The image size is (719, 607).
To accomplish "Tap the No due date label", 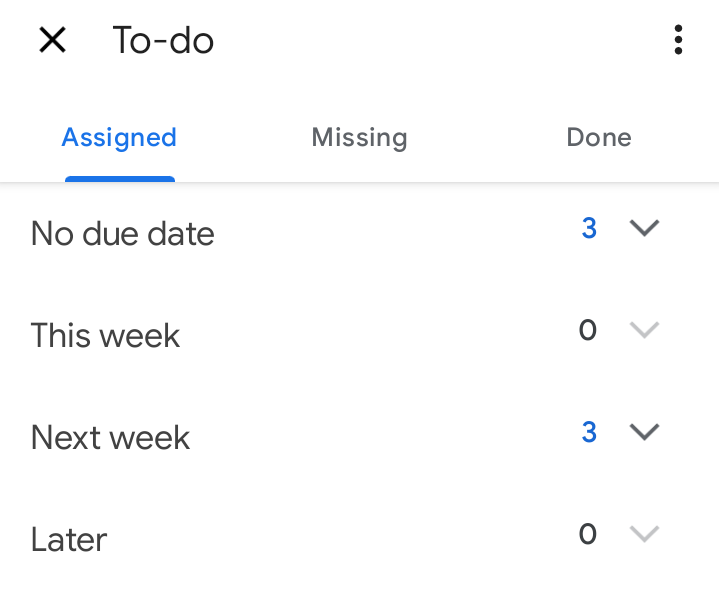I will pos(122,233).
